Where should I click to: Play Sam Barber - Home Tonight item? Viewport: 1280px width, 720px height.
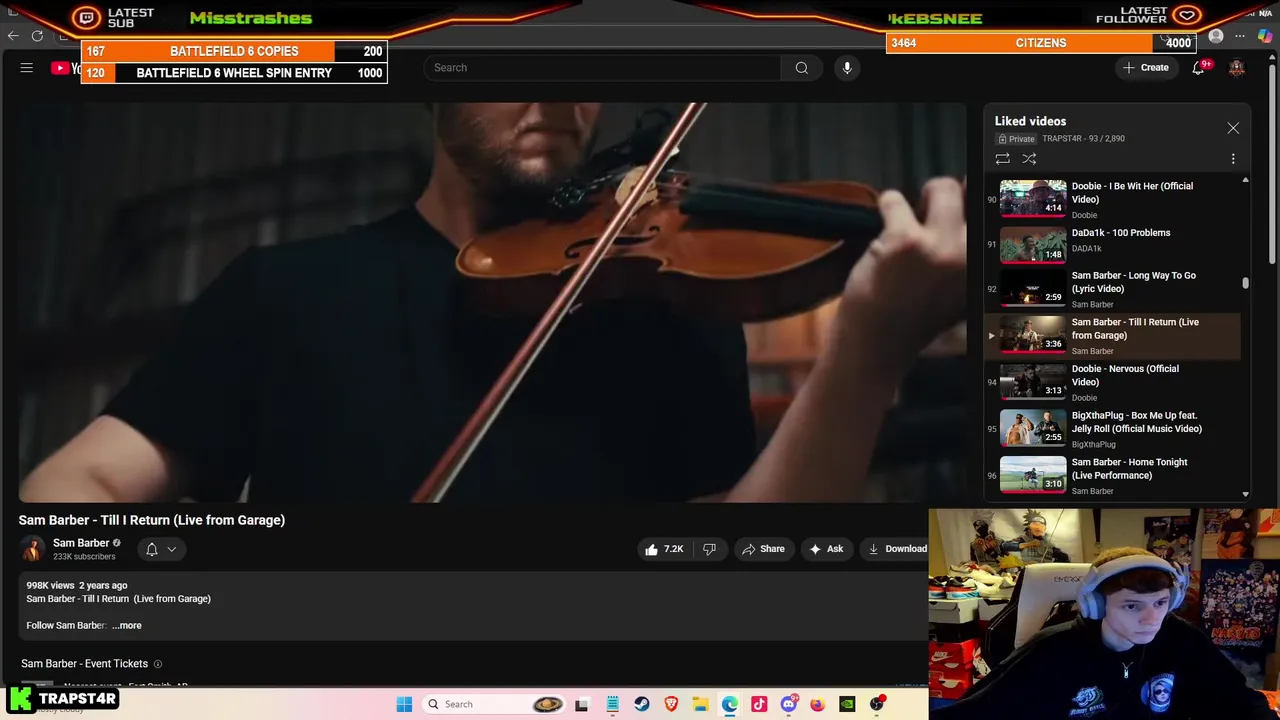tap(1113, 476)
